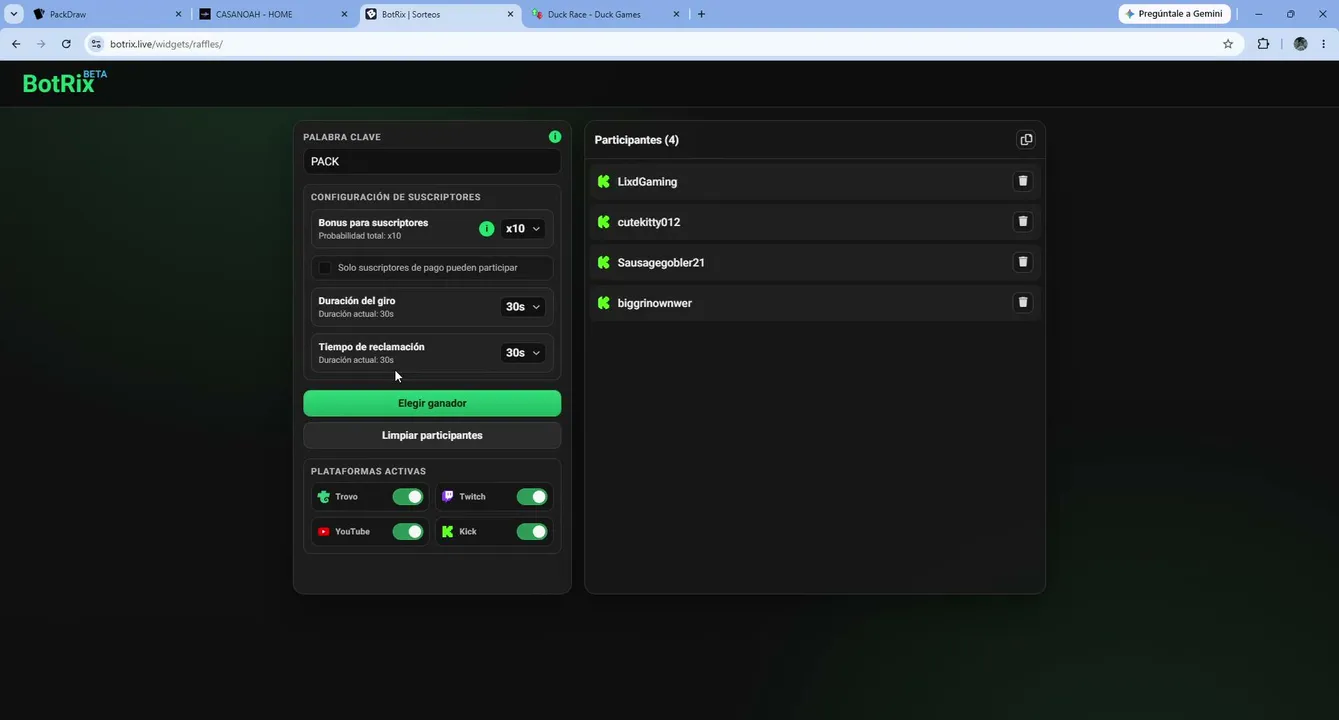This screenshot has width=1339, height=720.
Task: Open Chrome three-dot menu
Action: [1324, 44]
